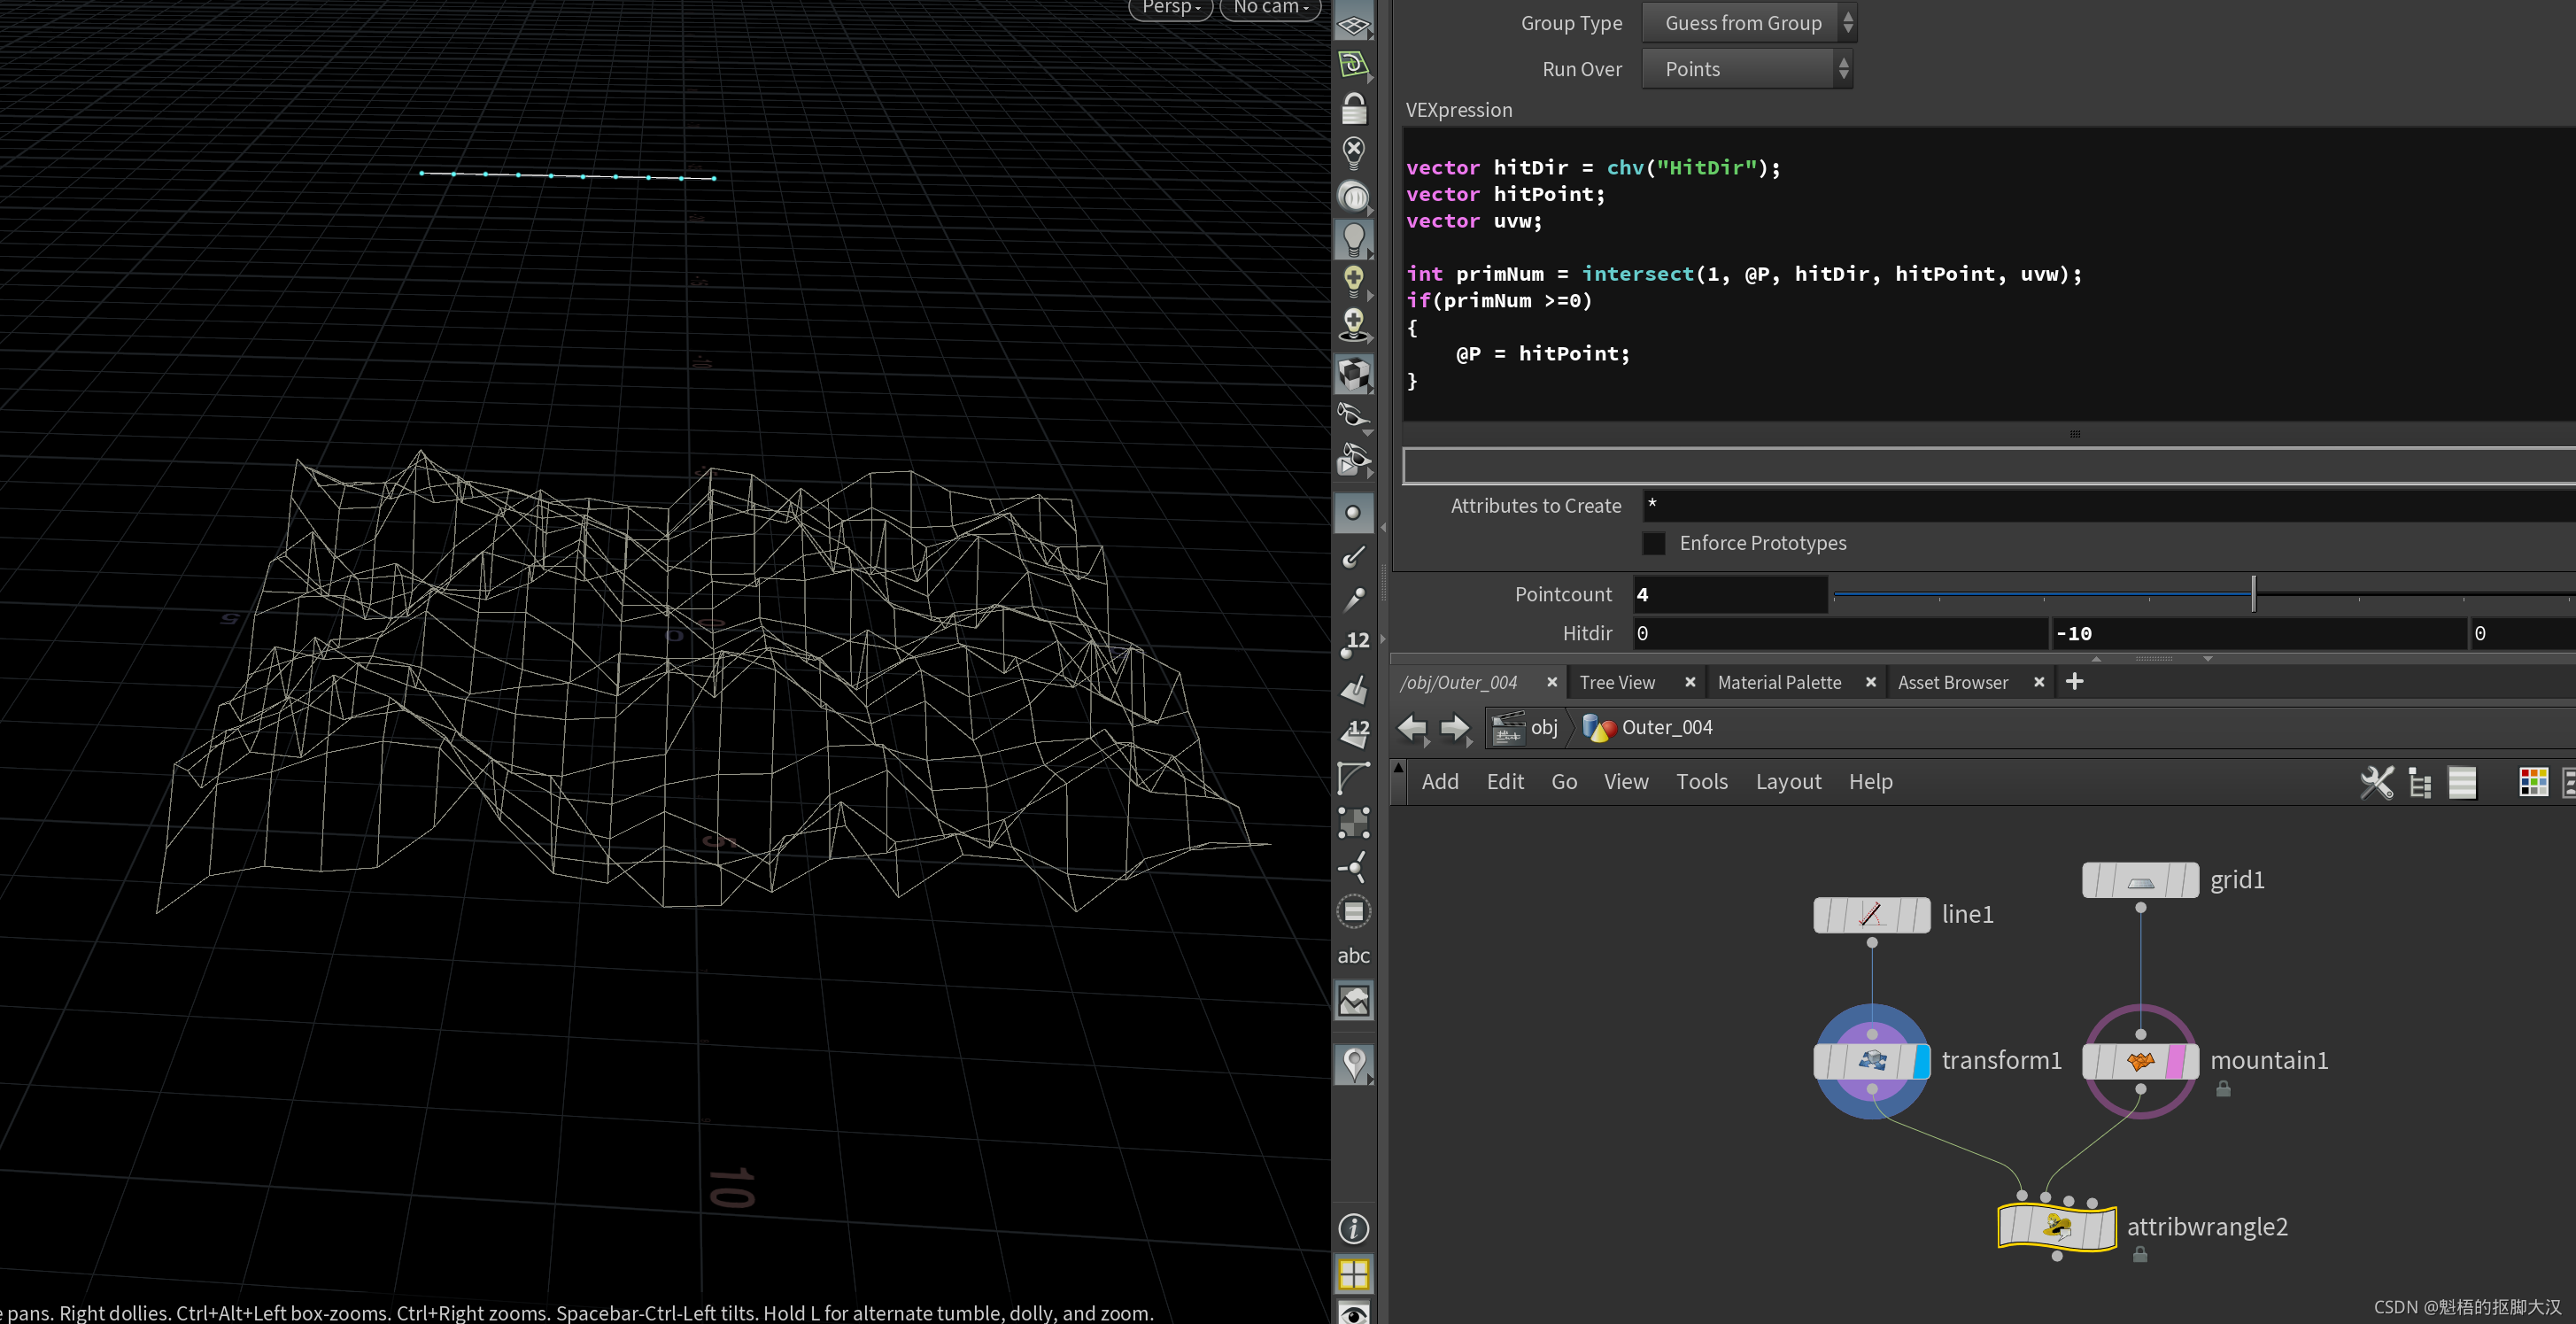Toggle the display flag on transform1 node
Image resolution: width=2576 pixels, height=1324 pixels.
point(1920,1061)
